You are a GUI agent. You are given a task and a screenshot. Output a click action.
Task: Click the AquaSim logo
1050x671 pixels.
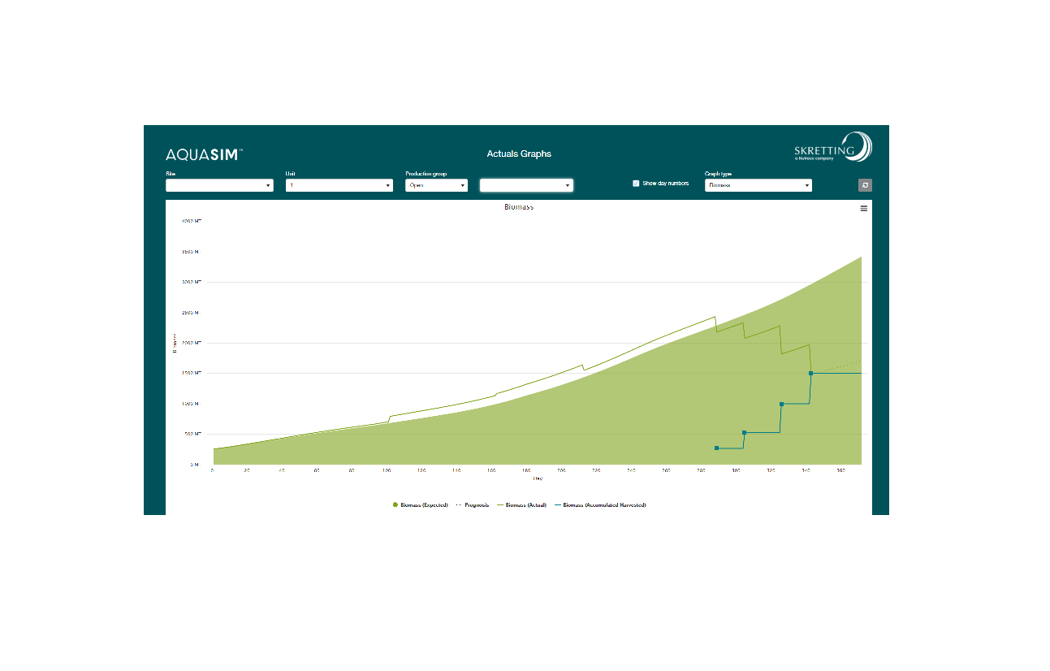[x=204, y=154]
